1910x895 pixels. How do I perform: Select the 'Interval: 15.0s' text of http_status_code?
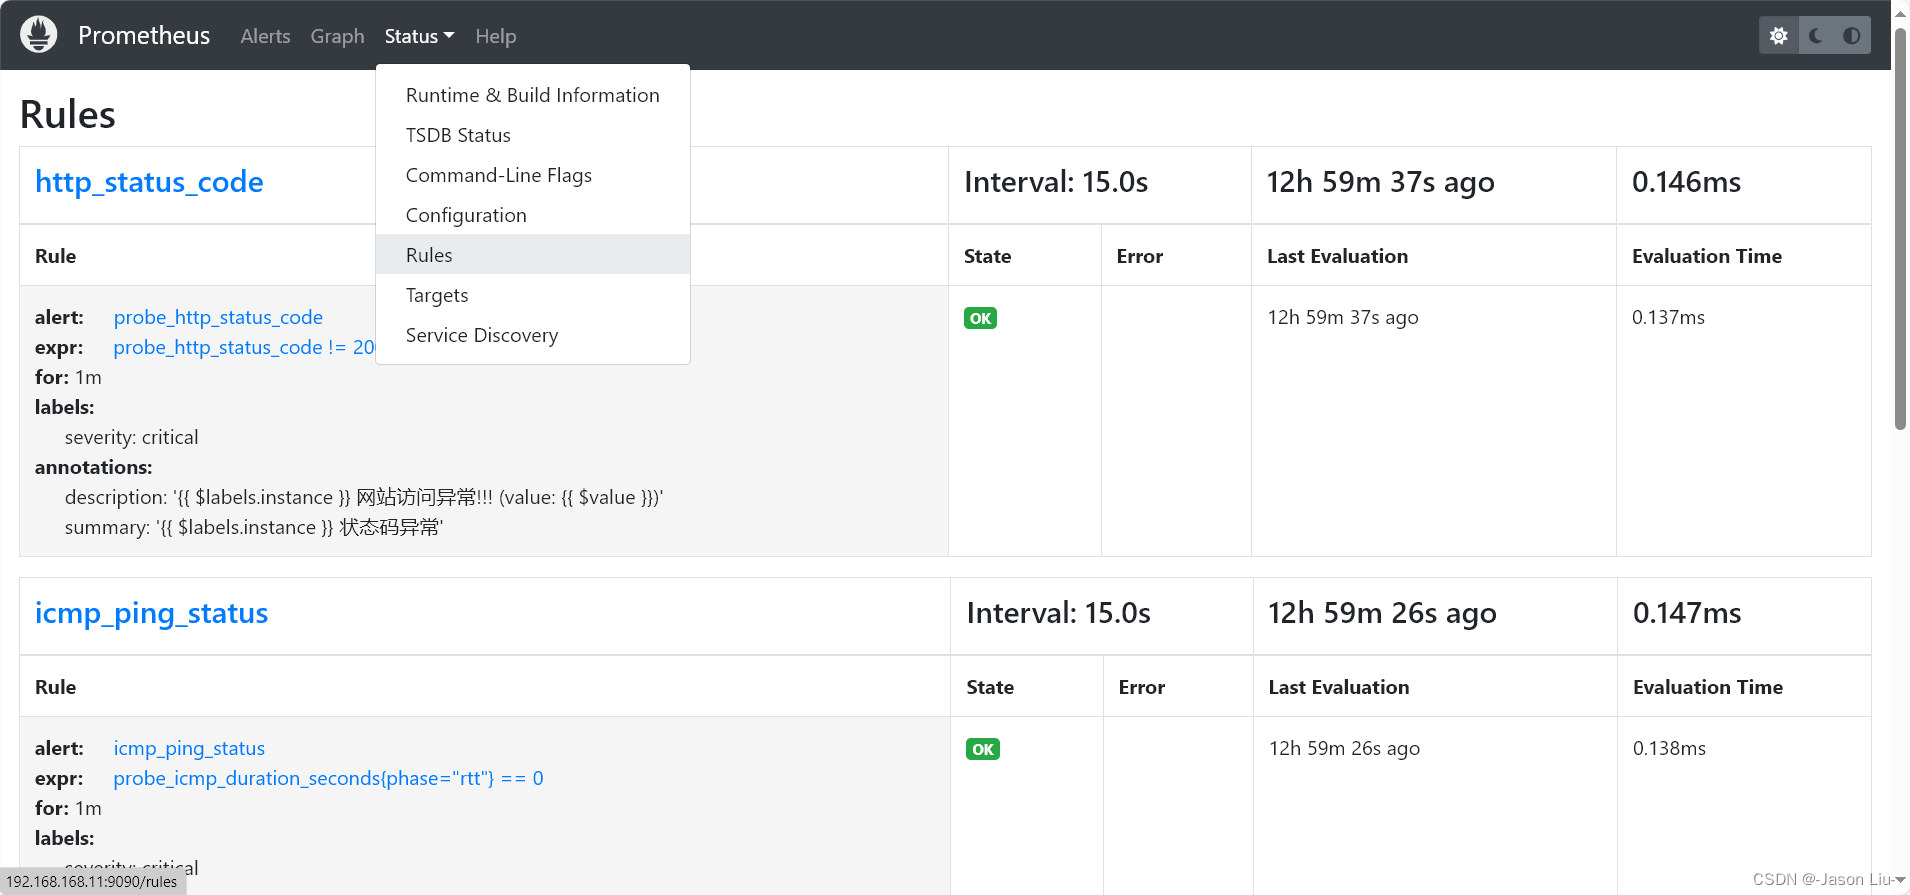(1056, 182)
